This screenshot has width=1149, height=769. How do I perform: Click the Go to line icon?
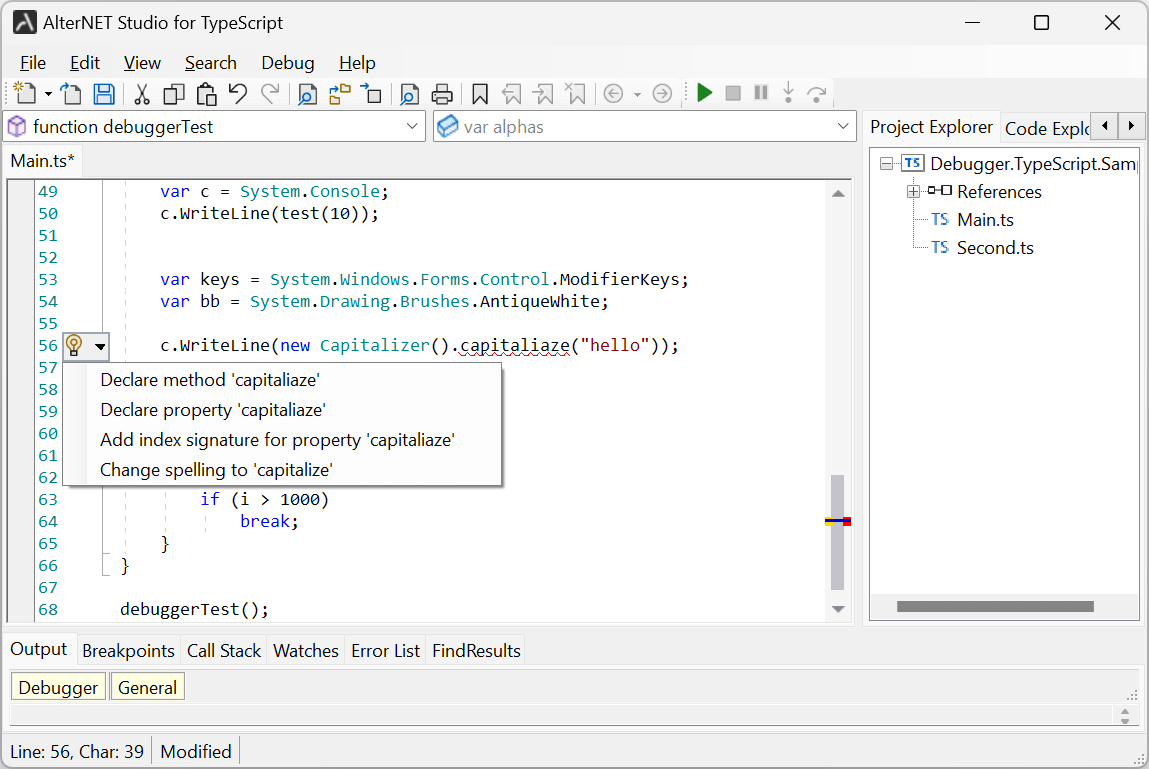click(372, 94)
